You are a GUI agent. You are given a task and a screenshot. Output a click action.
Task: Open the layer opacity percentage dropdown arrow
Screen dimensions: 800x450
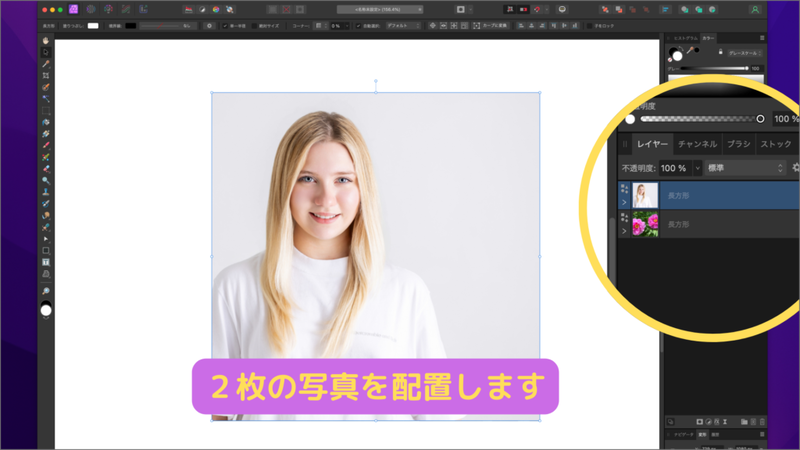tap(697, 168)
